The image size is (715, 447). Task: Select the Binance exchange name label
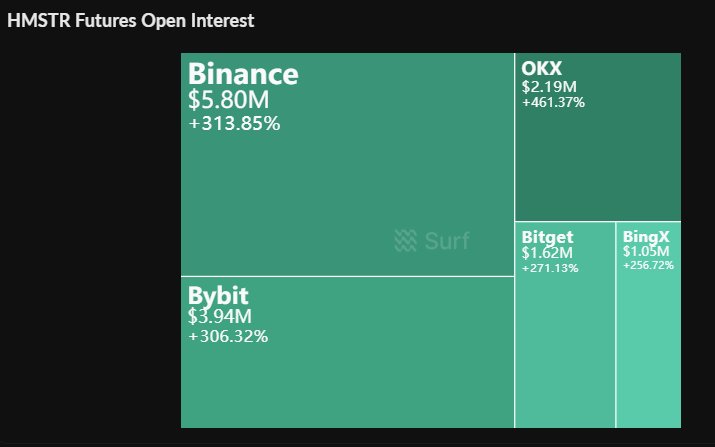point(243,74)
